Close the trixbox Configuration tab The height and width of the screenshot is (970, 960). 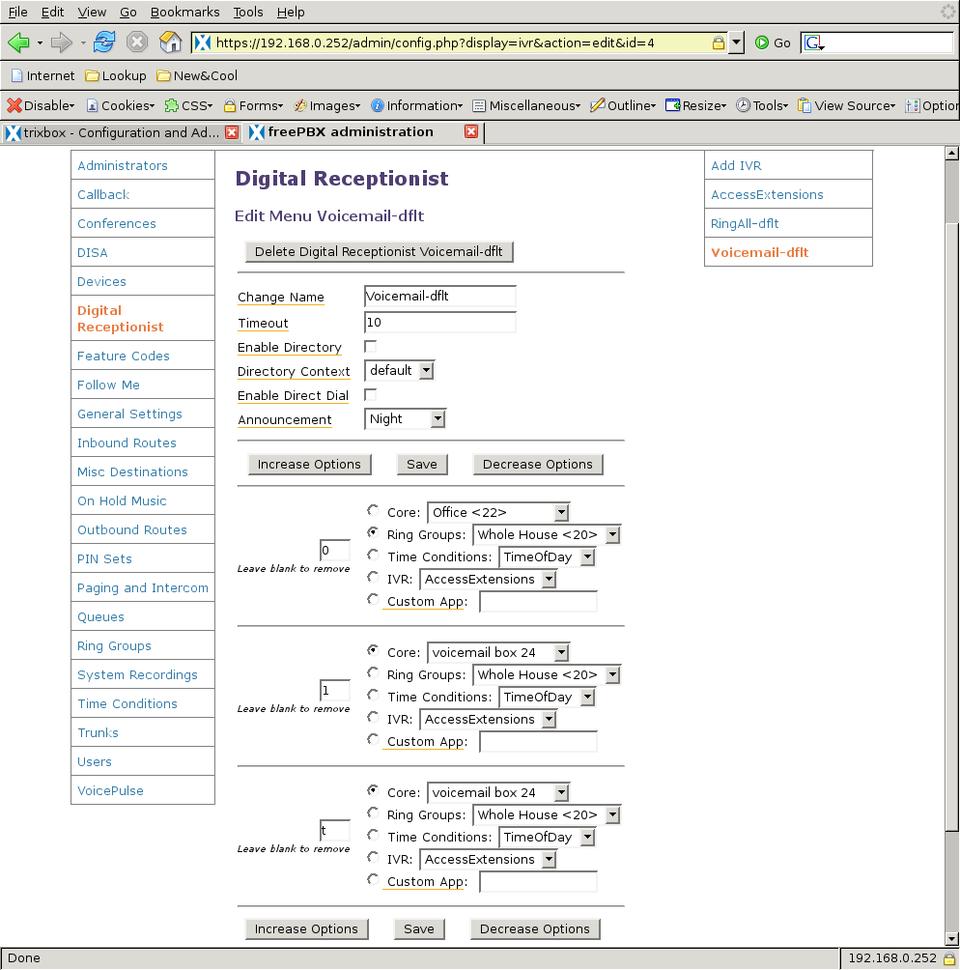[x=232, y=132]
